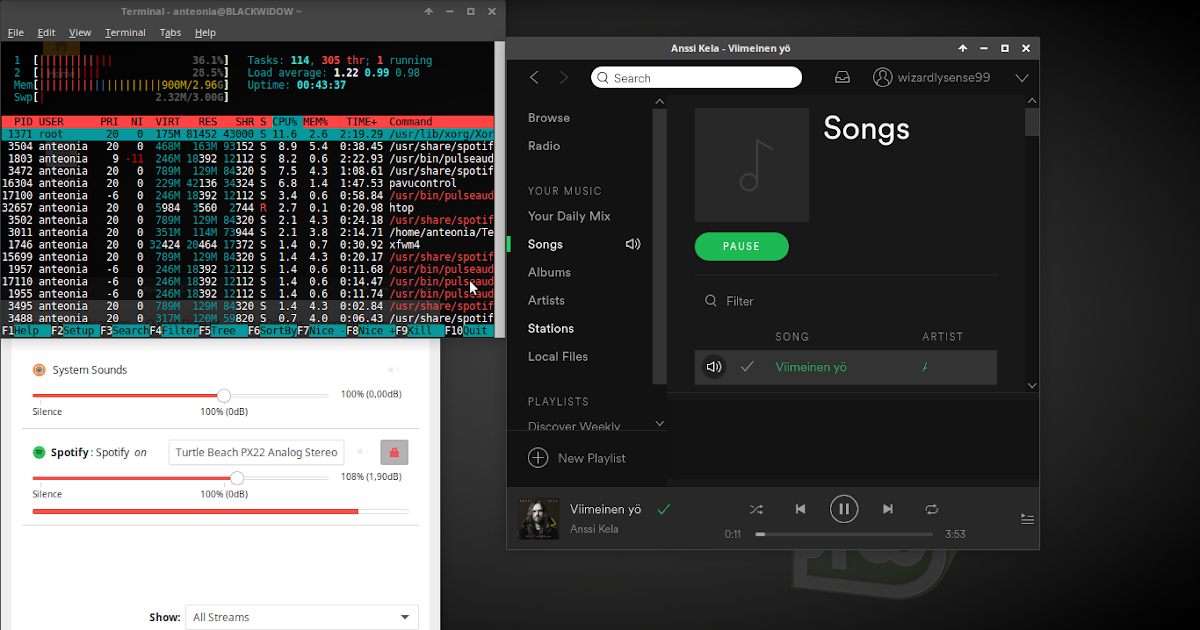1200x630 pixels.
Task: Click the htop F10 Quit button
Action: [x=468, y=330]
